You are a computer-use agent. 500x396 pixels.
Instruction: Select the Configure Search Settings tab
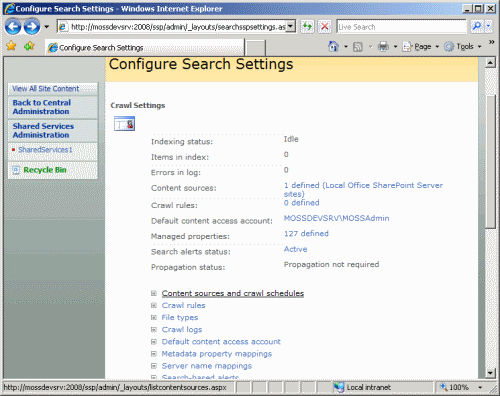tap(145, 48)
